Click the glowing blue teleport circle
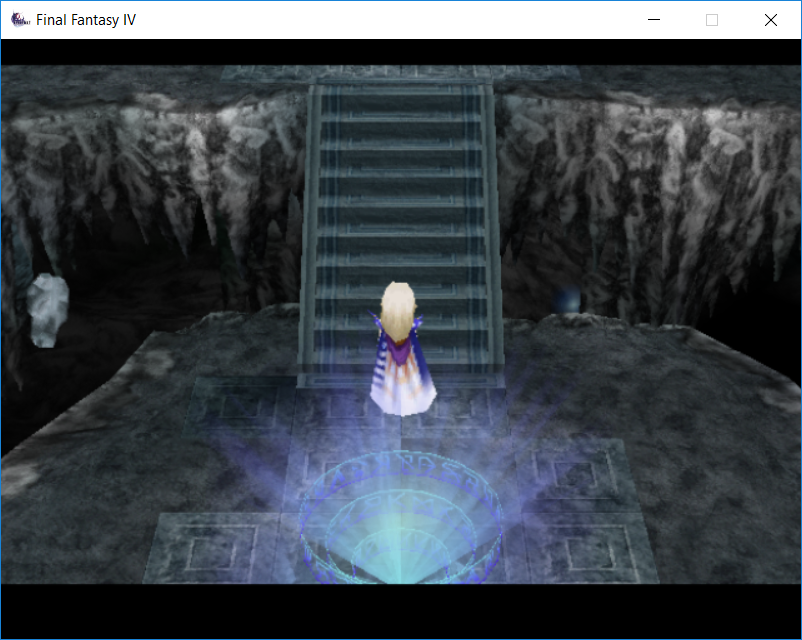The image size is (802, 640). tap(400, 518)
